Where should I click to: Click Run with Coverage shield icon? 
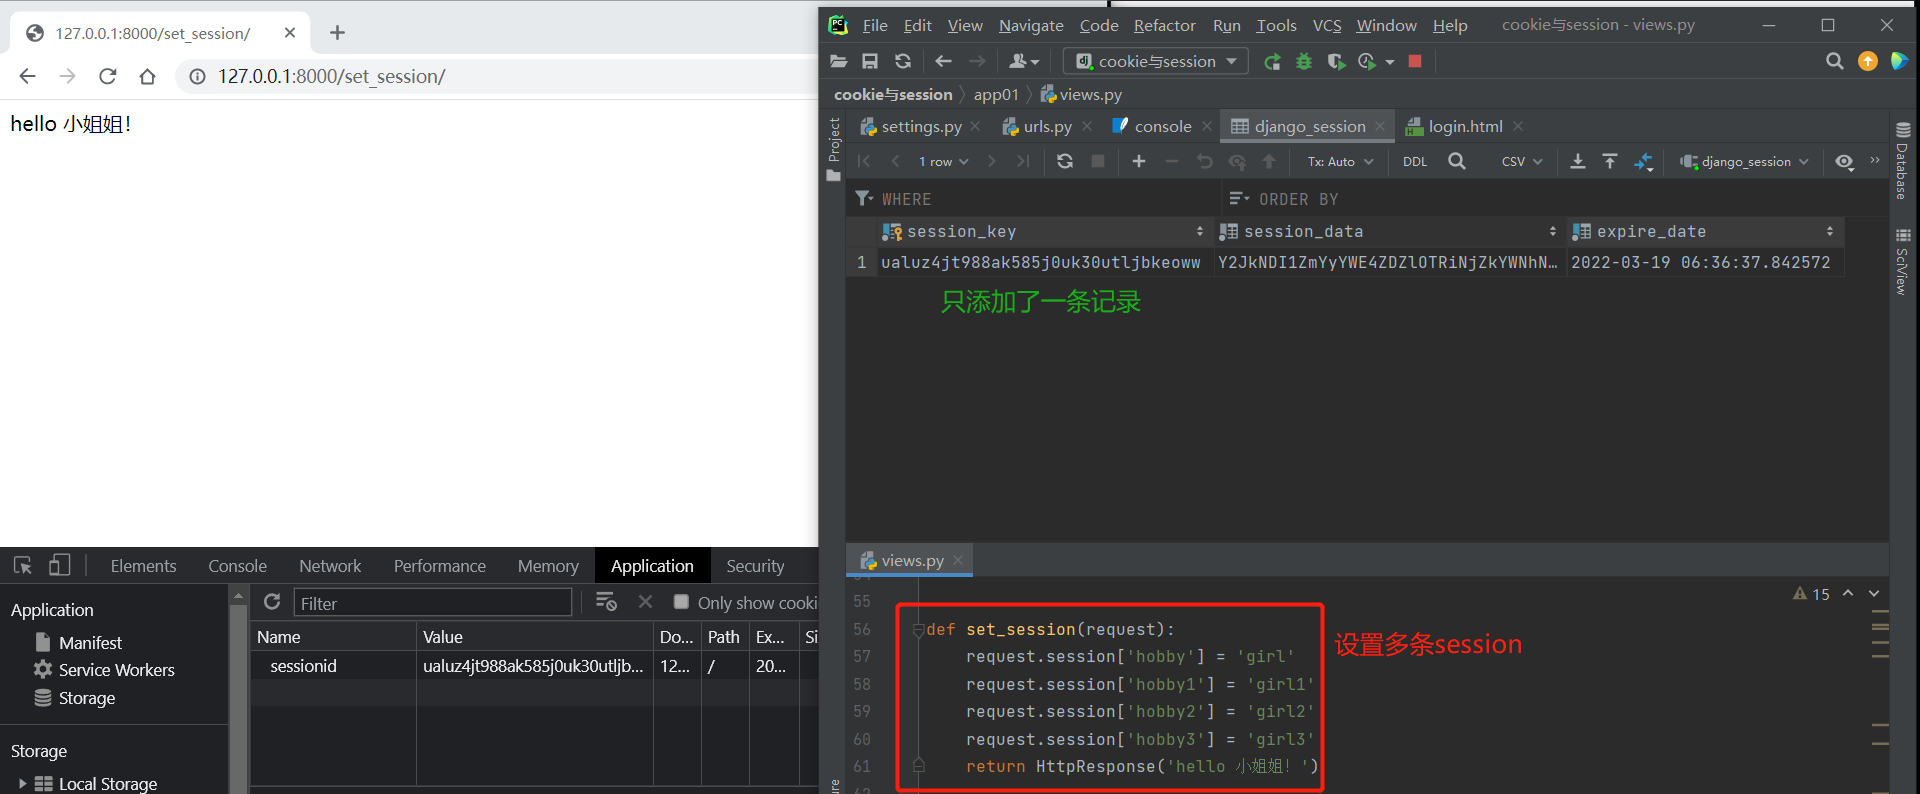[1336, 62]
